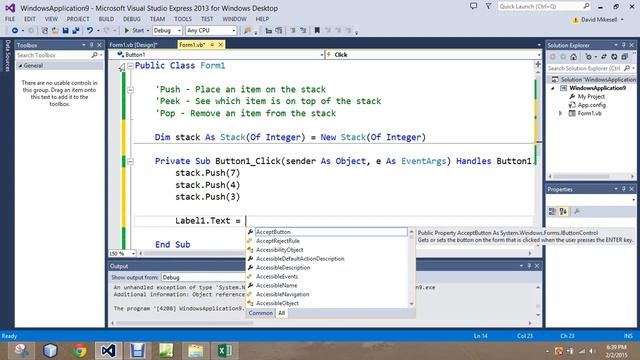Image resolution: width=640 pixels, height=360 pixels.
Task: Open the Show output from Debug dropdown
Action: (x=203, y=278)
